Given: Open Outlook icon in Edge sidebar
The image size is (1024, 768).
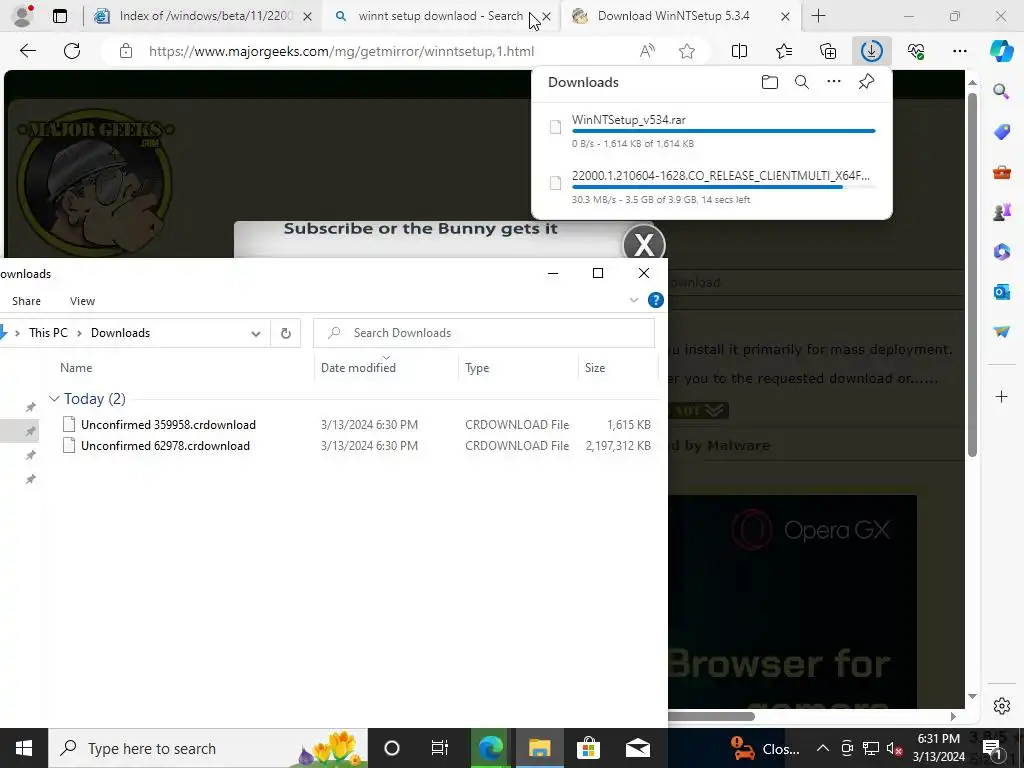Looking at the screenshot, I should pyautogui.click(x=1001, y=292).
